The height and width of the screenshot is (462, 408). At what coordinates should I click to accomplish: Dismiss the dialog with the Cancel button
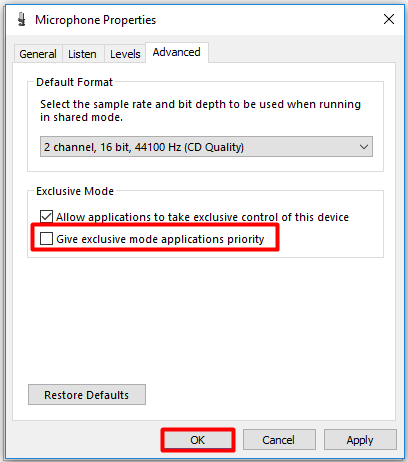point(279,440)
